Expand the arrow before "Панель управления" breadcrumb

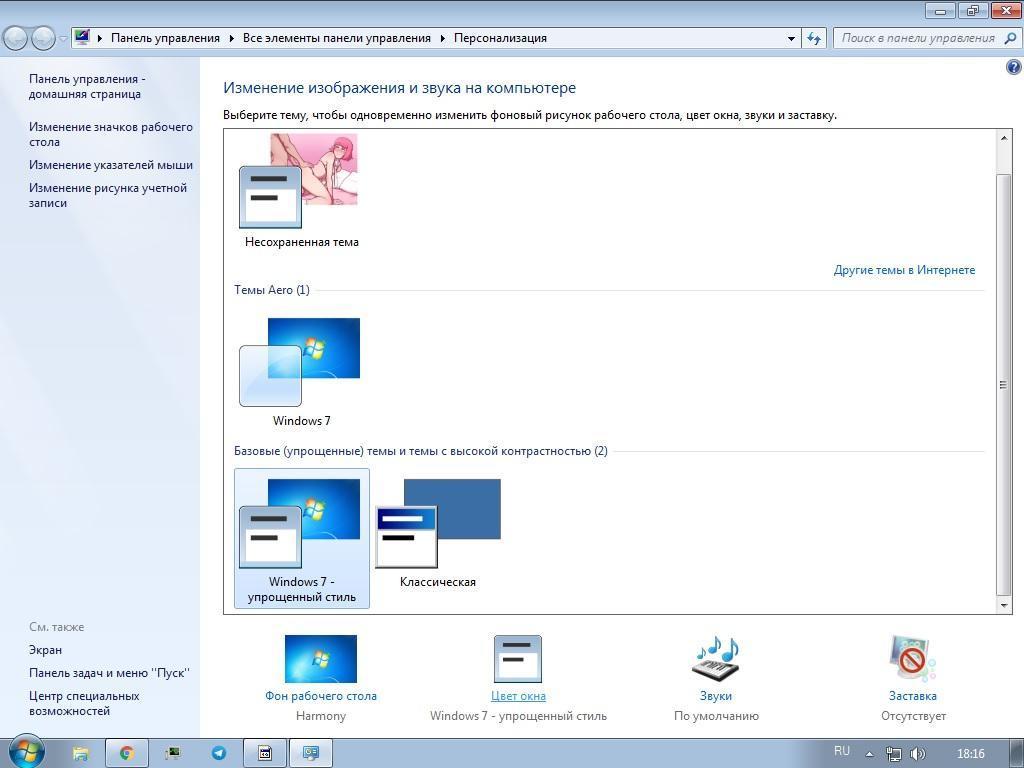pyautogui.click(x=100, y=38)
